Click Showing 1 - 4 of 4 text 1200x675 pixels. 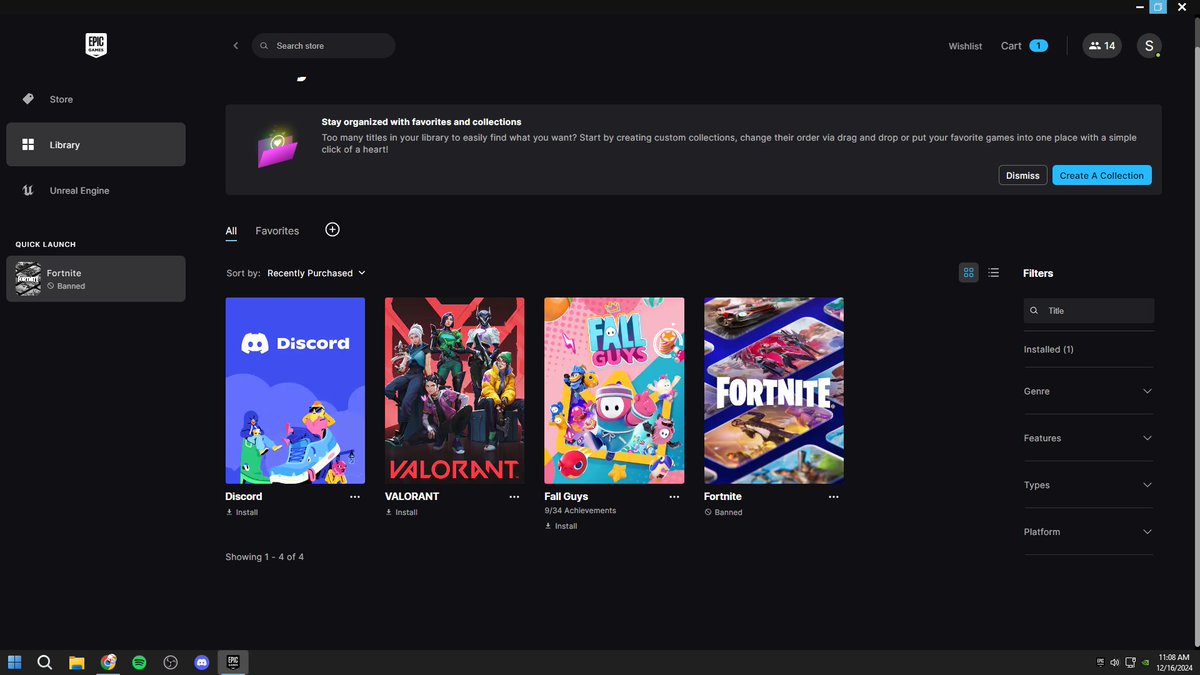click(265, 557)
